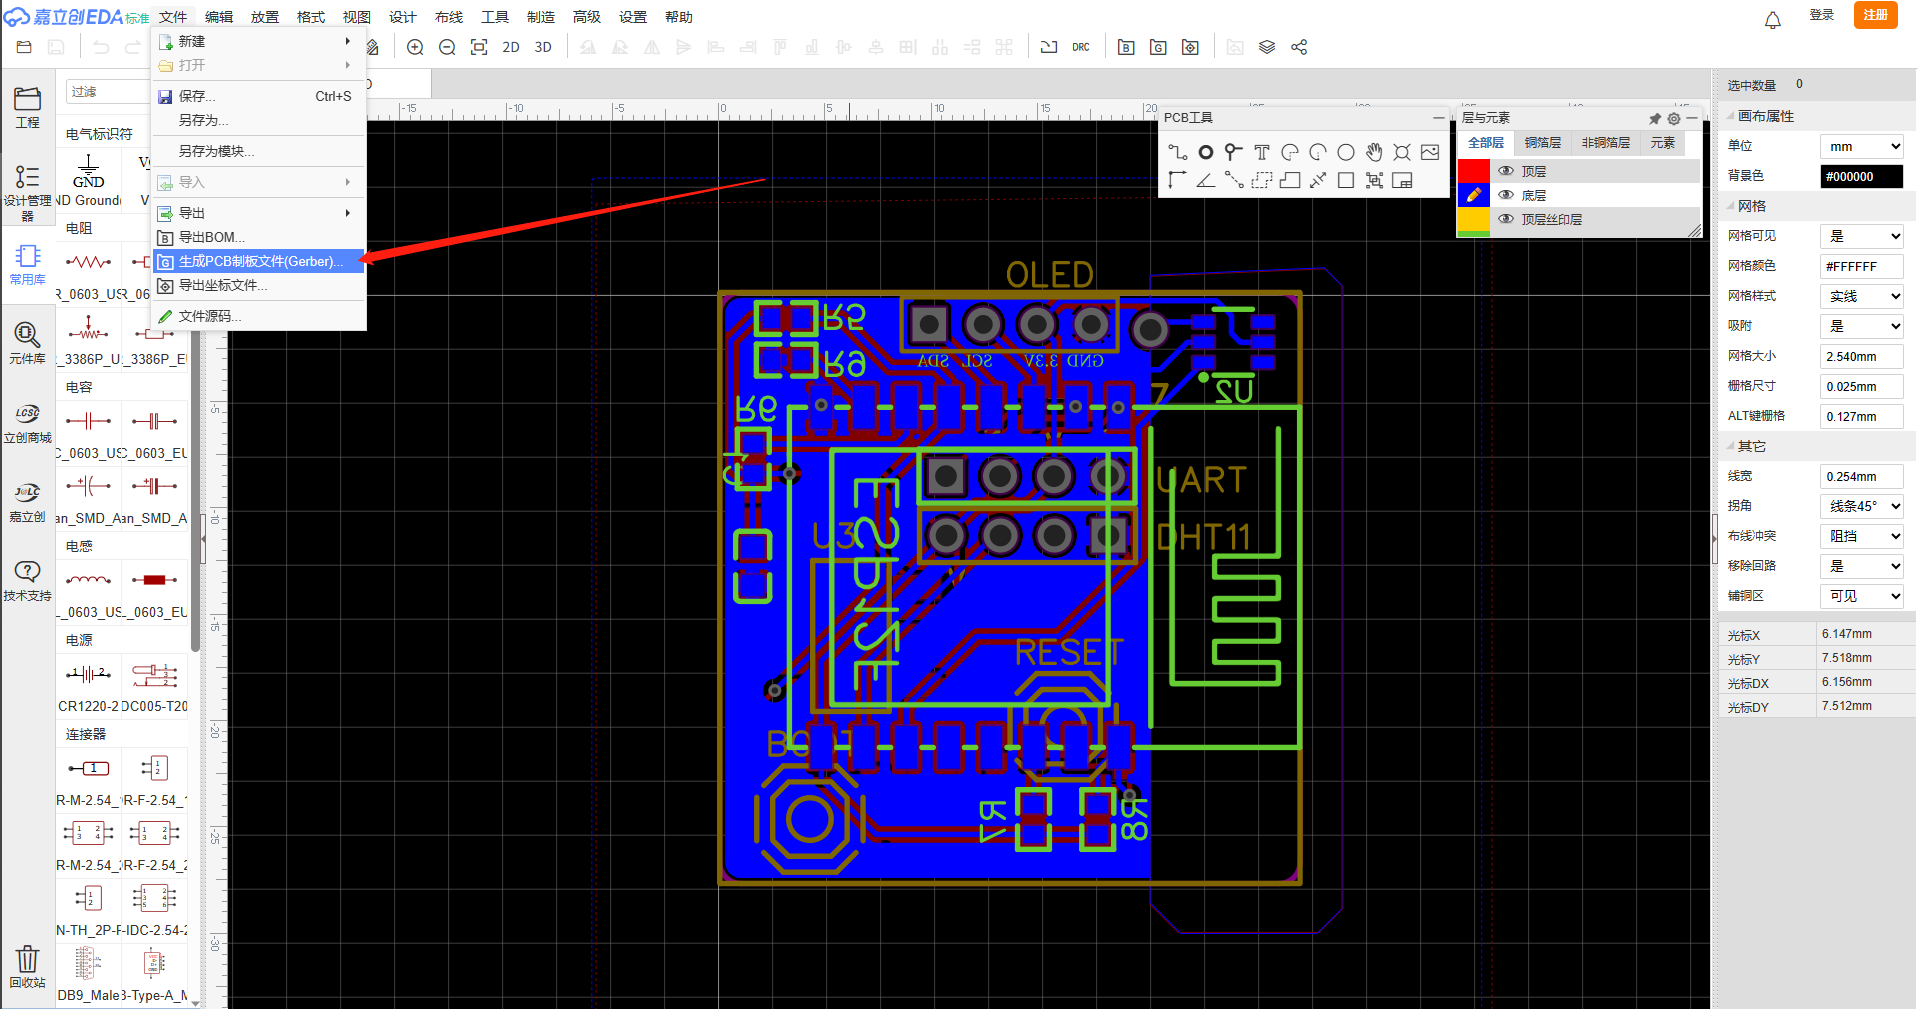Hide the 底层 layer with eye icon
The height and width of the screenshot is (1009, 1918).
pyautogui.click(x=1505, y=195)
